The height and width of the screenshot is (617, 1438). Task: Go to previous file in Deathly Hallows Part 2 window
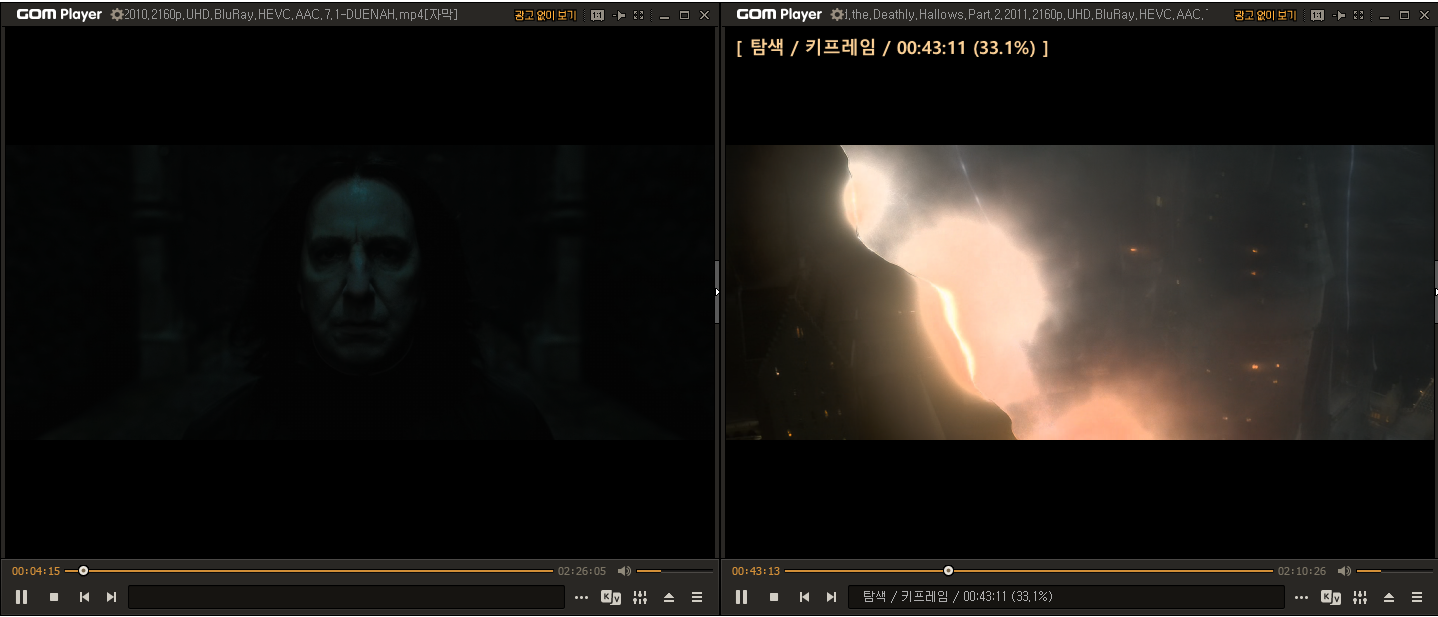[804, 597]
